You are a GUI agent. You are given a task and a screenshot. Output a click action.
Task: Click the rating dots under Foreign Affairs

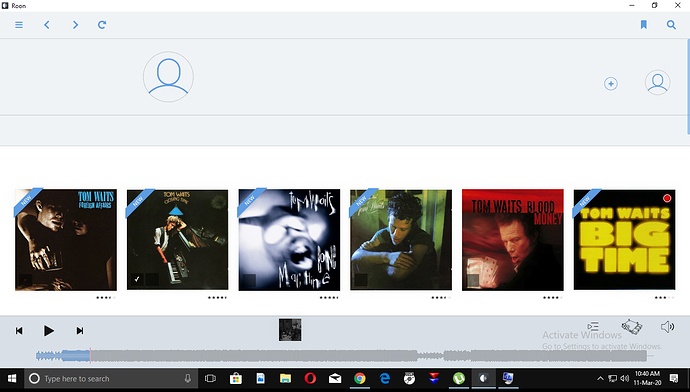106,298
